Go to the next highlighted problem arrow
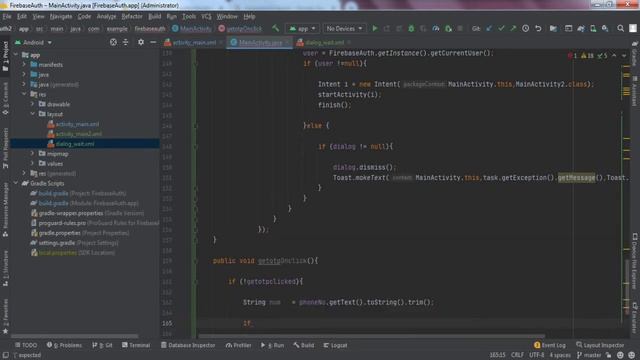This screenshot has width=640, height=360. click(624, 56)
